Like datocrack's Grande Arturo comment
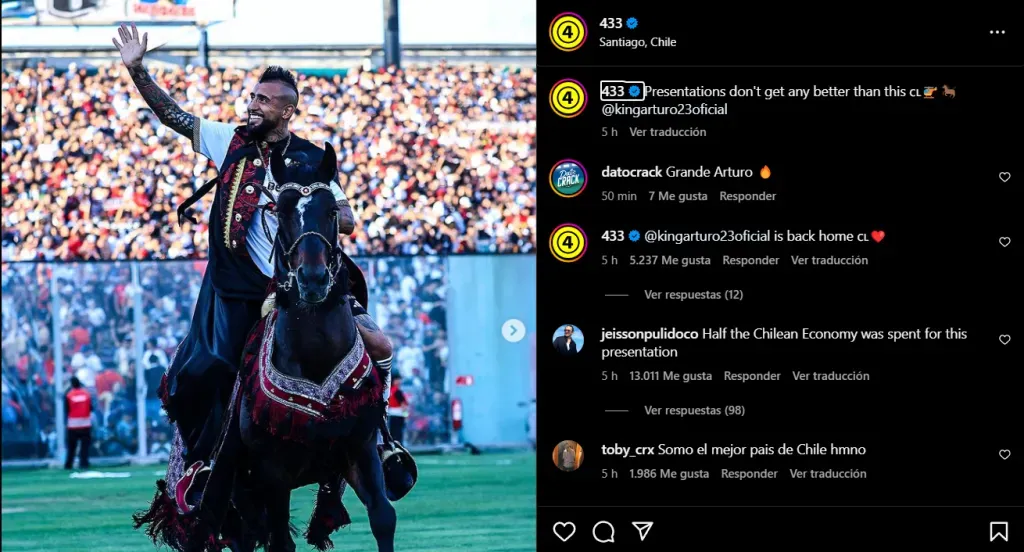Image resolution: width=1024 pixels, height=552 pixels. click(1004, 177)
